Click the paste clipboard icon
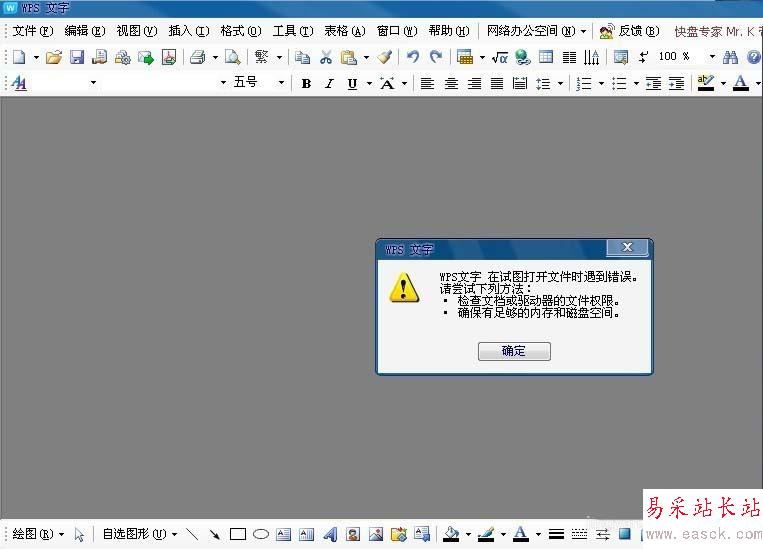The height and width of the screenshot is (549, 763). click(x=348, y=57)
